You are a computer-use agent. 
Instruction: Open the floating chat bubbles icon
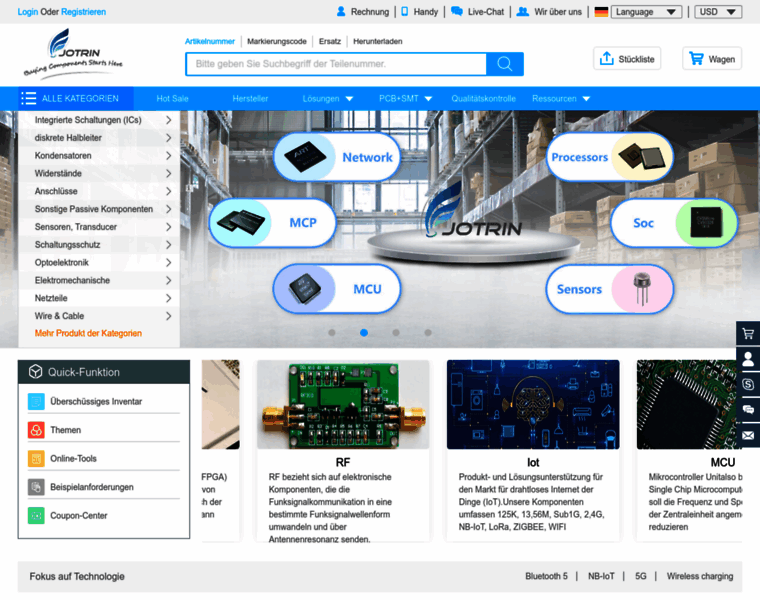[748, 410]
